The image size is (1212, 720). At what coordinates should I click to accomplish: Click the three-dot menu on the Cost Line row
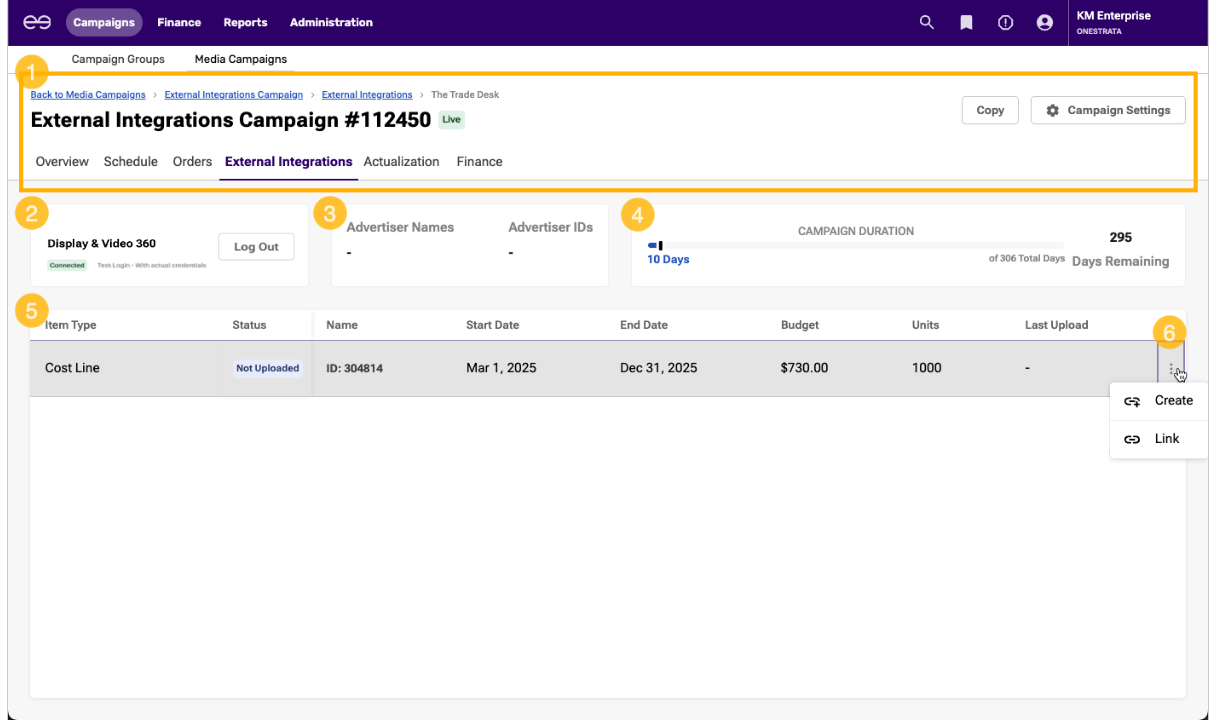1171,369
